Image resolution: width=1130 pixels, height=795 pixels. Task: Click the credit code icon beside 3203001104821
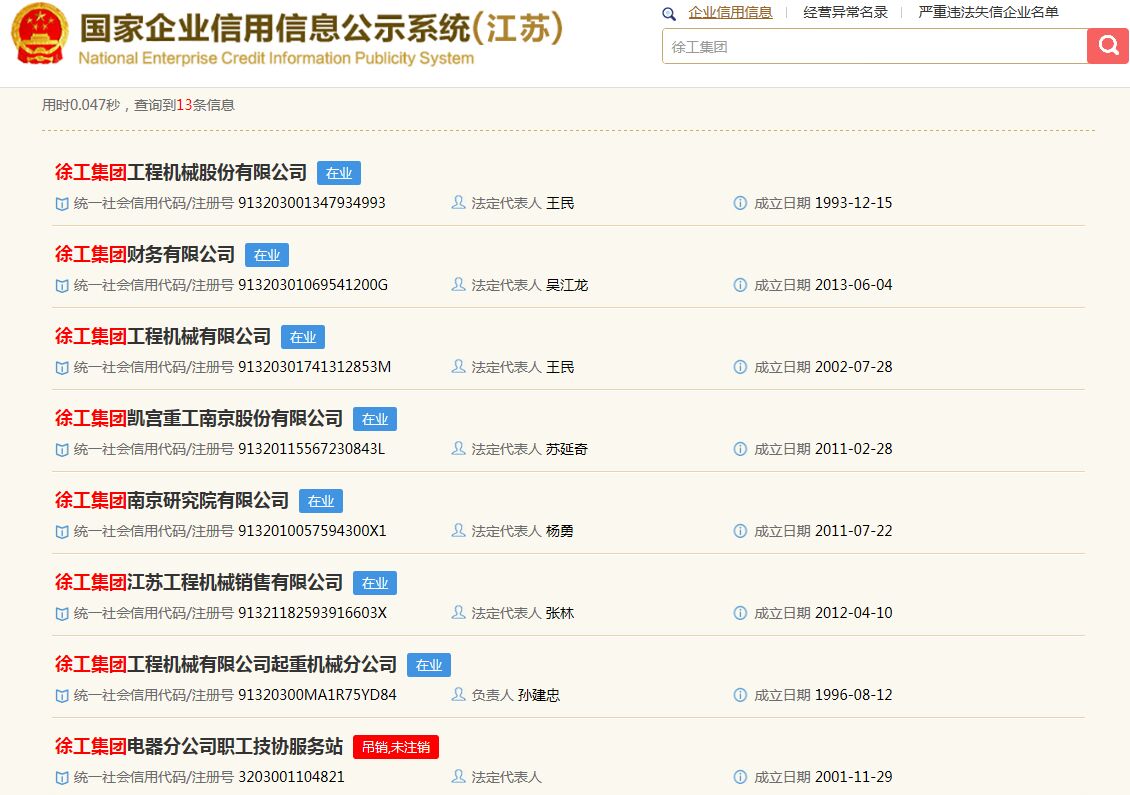coord(62,778)
